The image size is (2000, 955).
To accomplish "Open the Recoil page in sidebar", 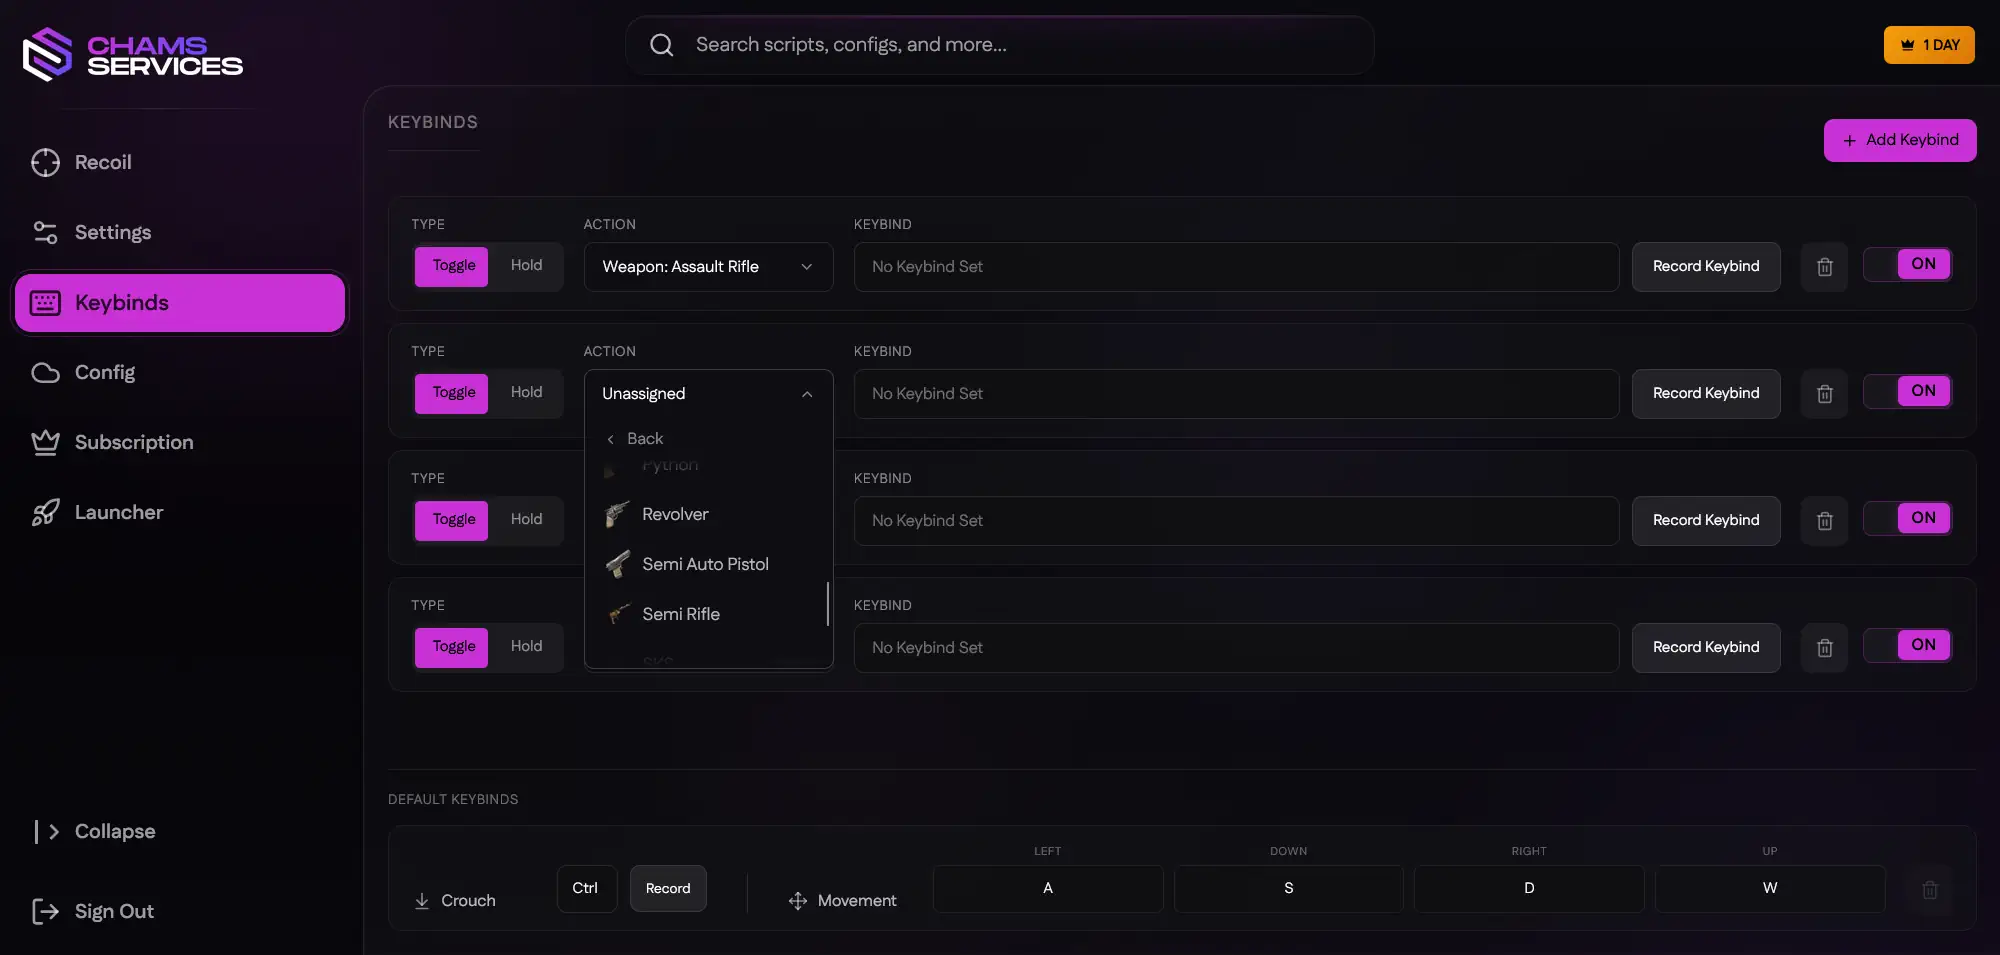I will point(103,162).
